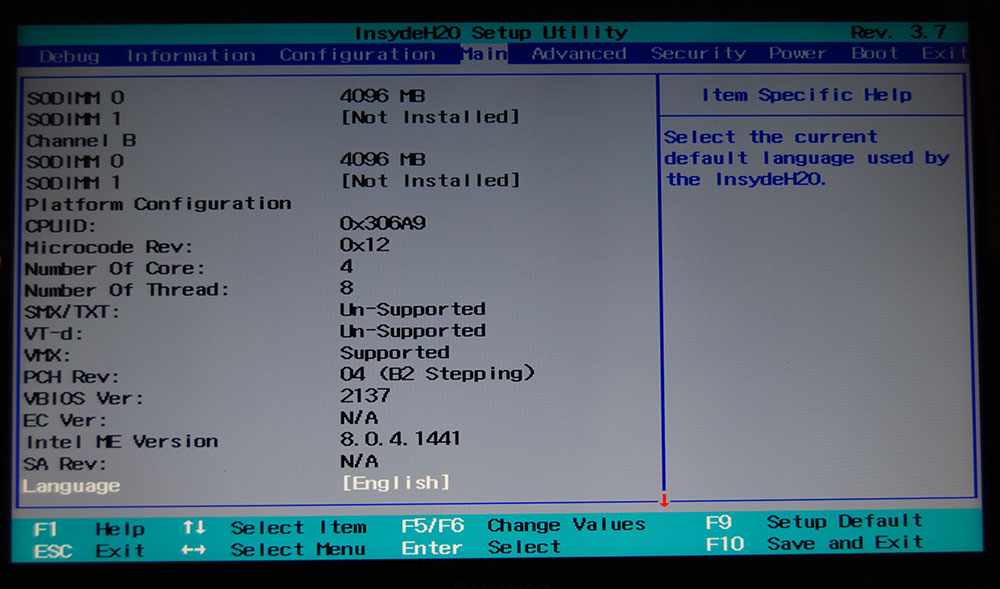Click the VT-d: label
Screen dimensions: 1000x589
pos(54,334)
